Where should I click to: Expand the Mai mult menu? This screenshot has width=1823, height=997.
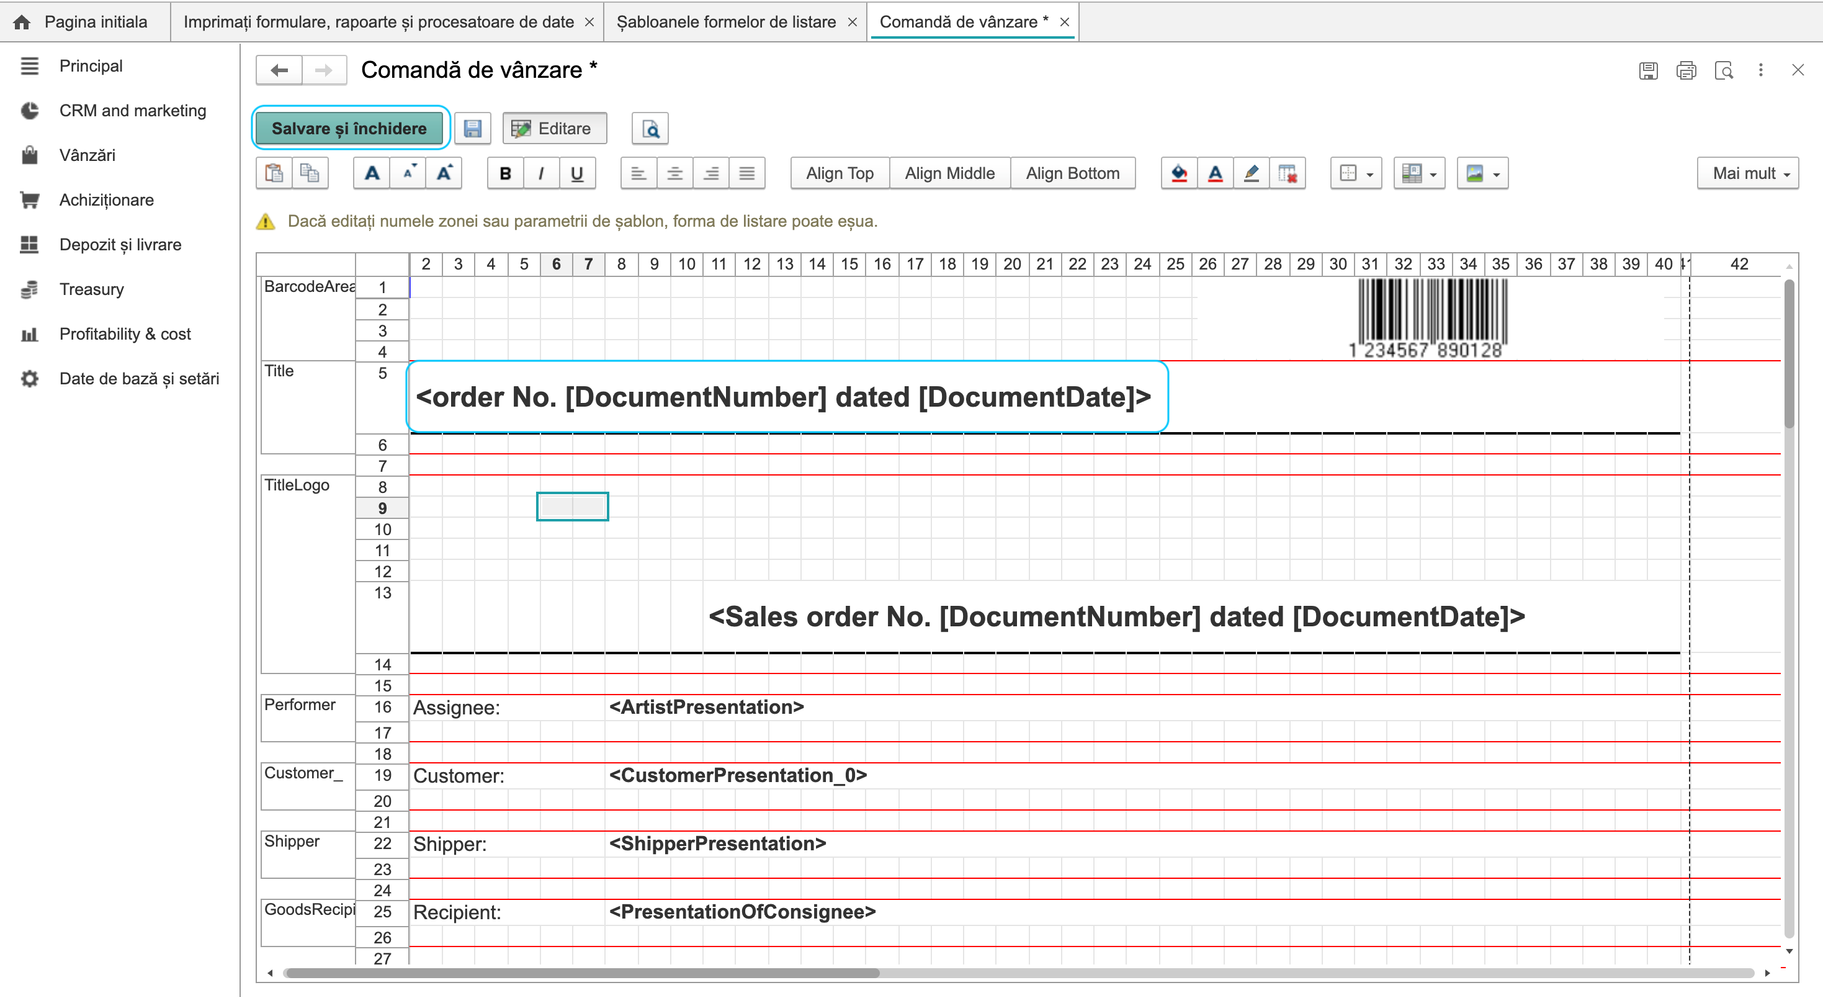click(1748, 173)
